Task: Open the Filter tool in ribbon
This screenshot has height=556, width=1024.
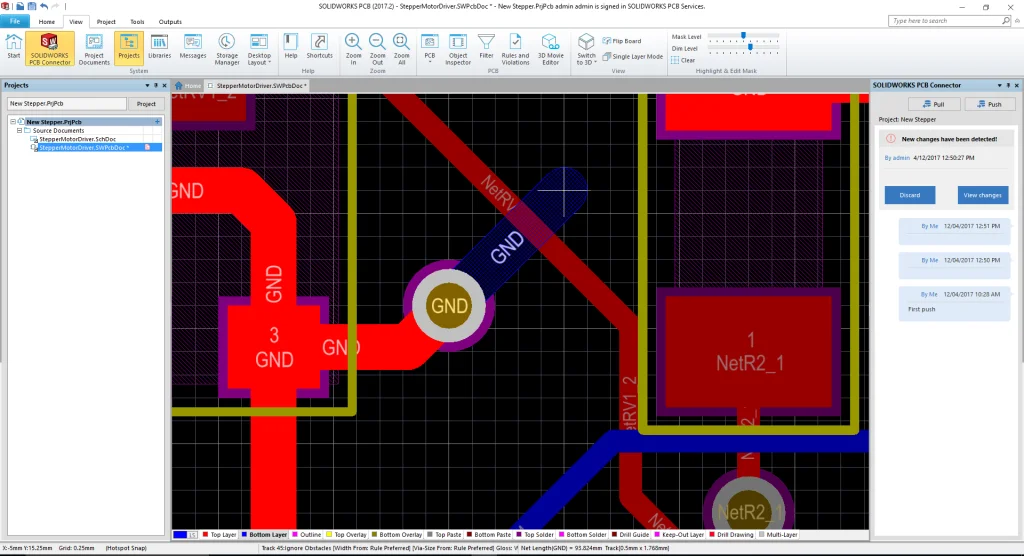Action: coord(486,48)
